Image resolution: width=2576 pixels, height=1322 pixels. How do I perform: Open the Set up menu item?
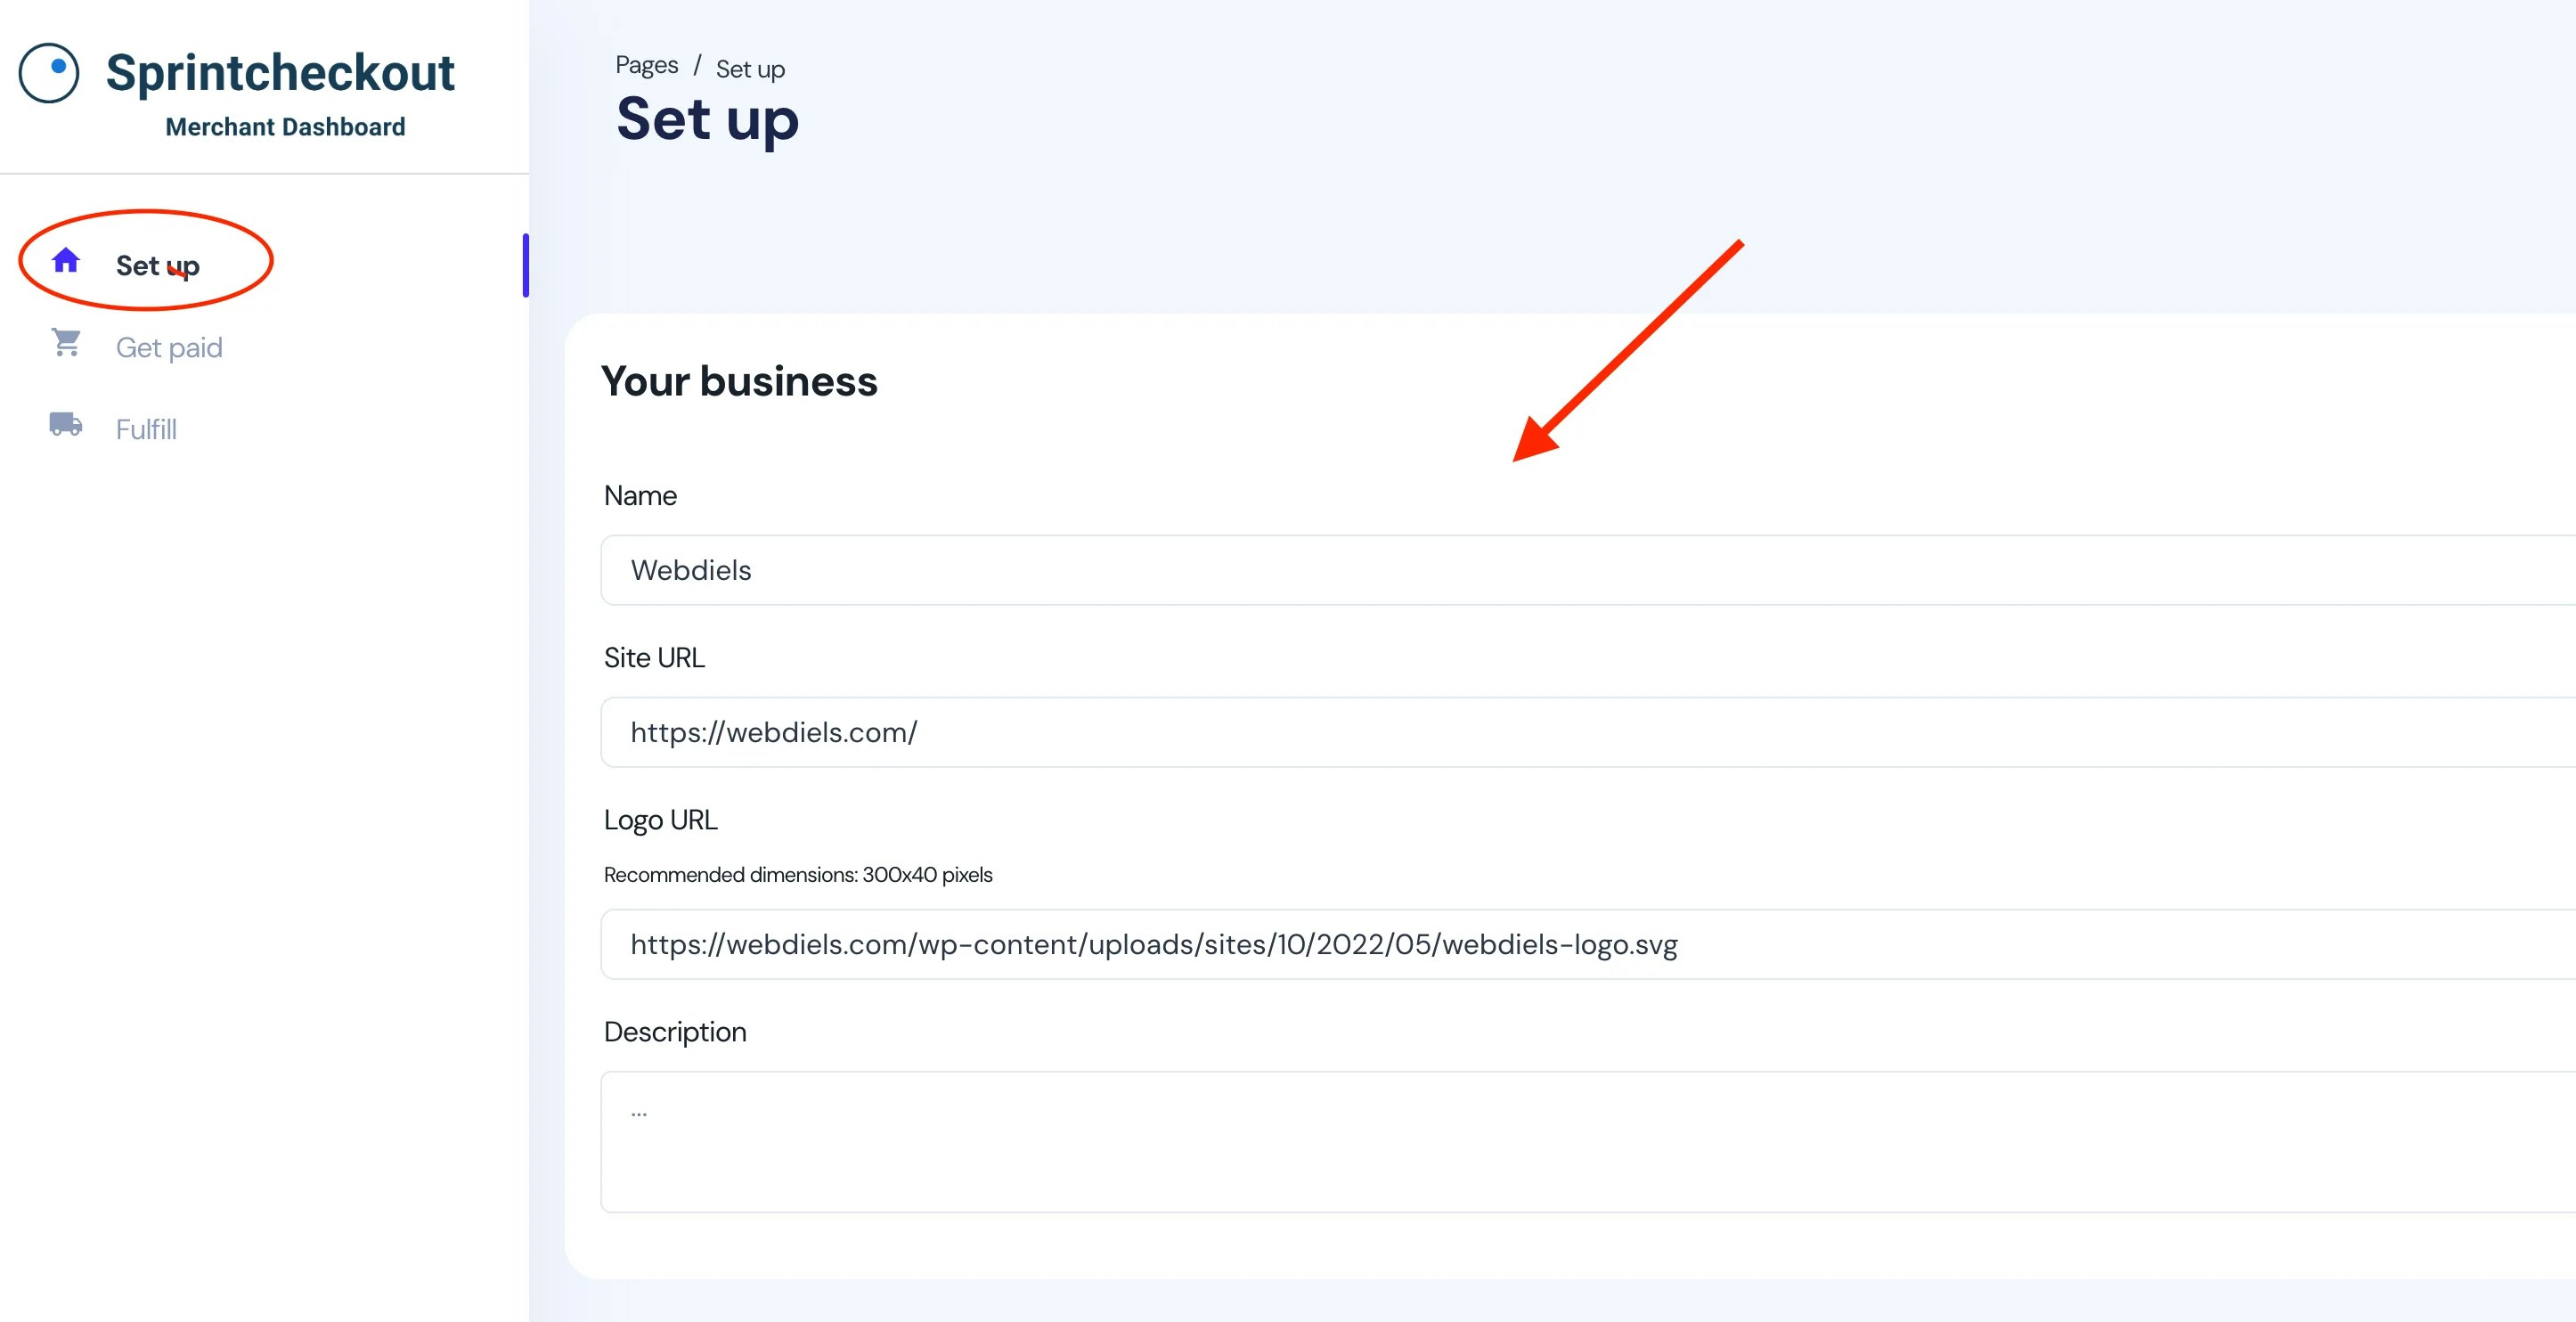tap(157, 265)
